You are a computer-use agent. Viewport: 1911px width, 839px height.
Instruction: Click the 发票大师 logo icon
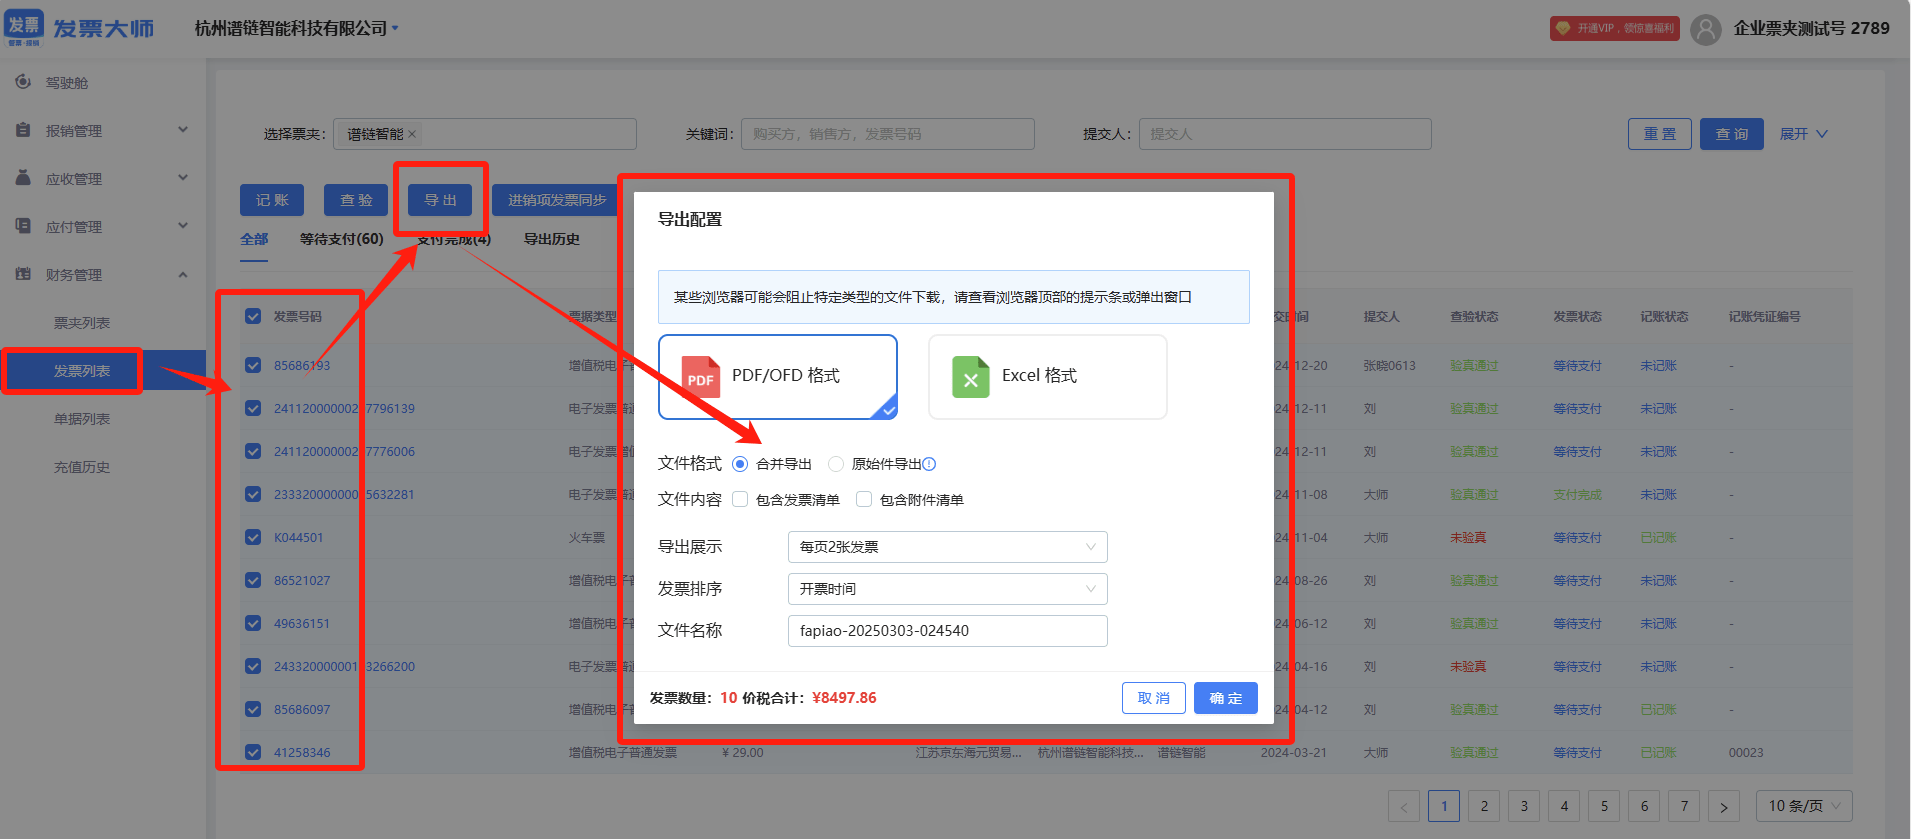[24, 27]
